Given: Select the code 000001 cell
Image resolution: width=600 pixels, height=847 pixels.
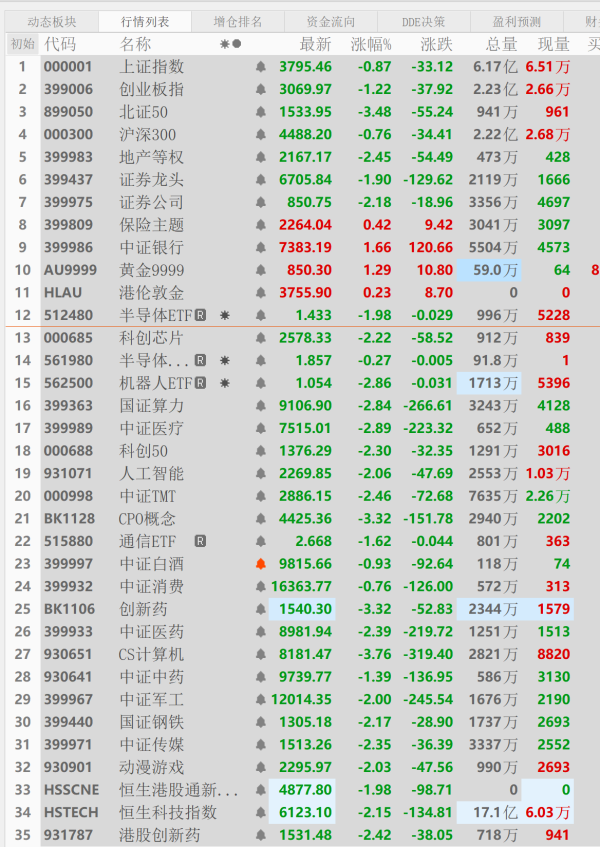Looking at the screenshot, I should 68,67.
